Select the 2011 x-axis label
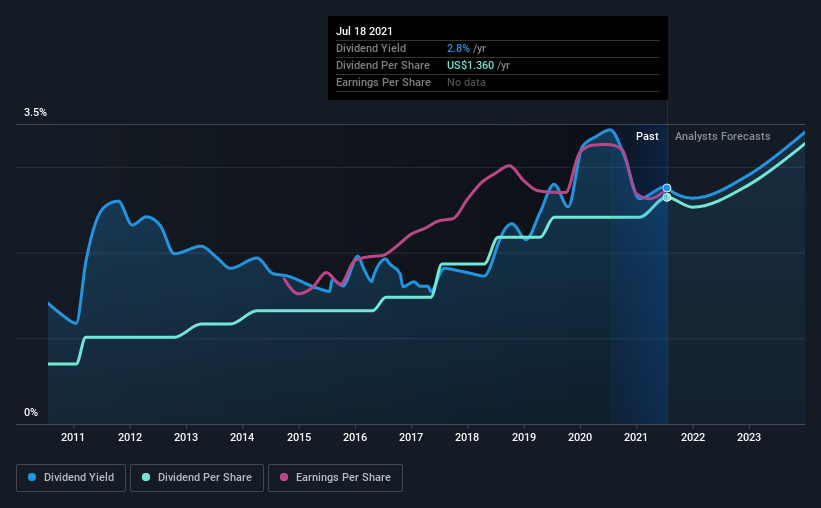821x508 pixels. click(x=73, y=437)
